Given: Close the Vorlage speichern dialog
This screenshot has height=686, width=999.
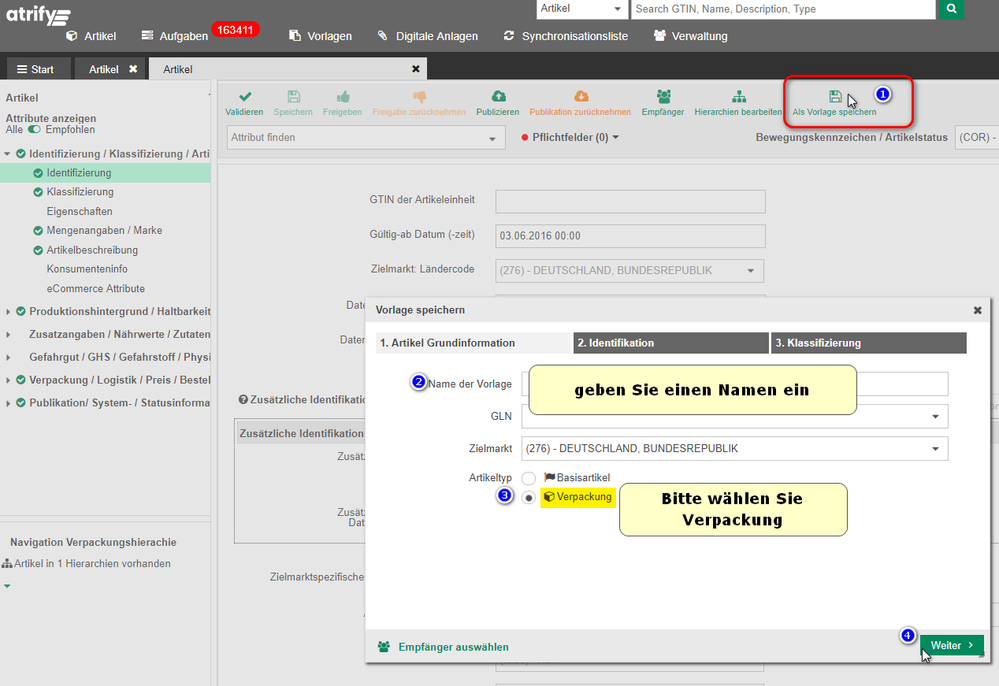Looking at the screenshot, I should click(977, 310).
